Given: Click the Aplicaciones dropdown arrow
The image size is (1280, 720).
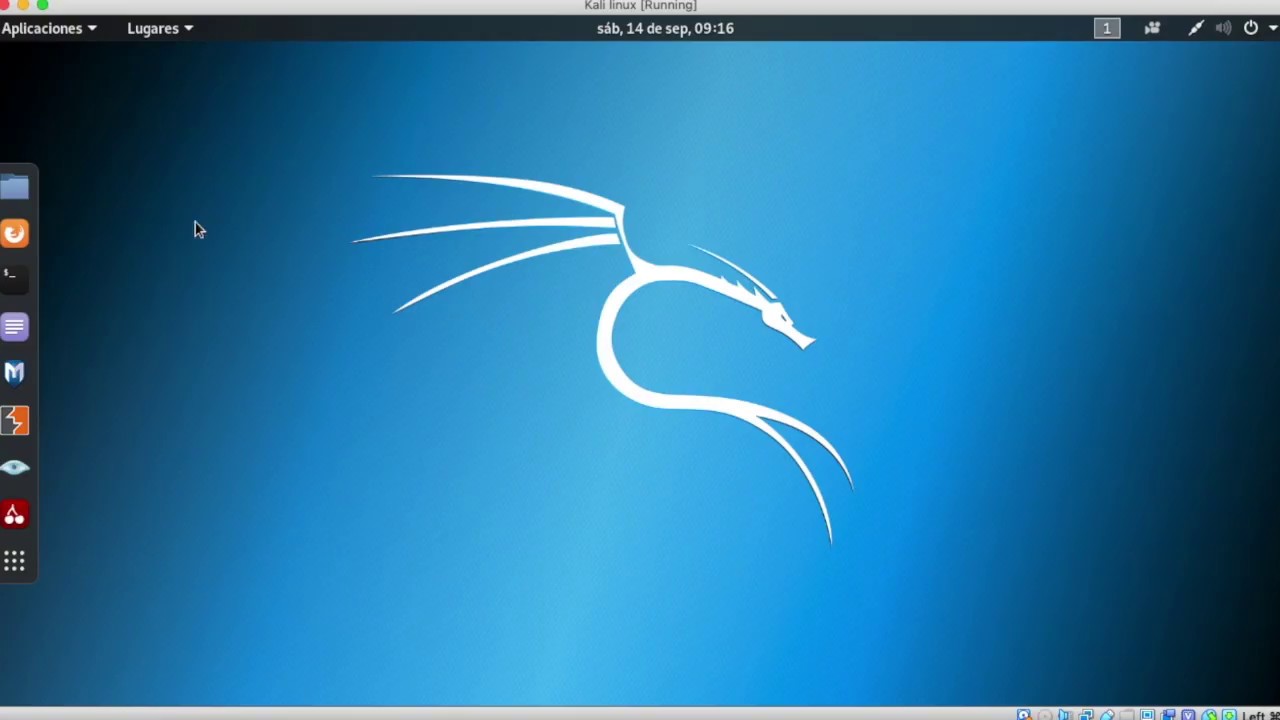Looking at the screenshot, I should click(x=92, y=28).
